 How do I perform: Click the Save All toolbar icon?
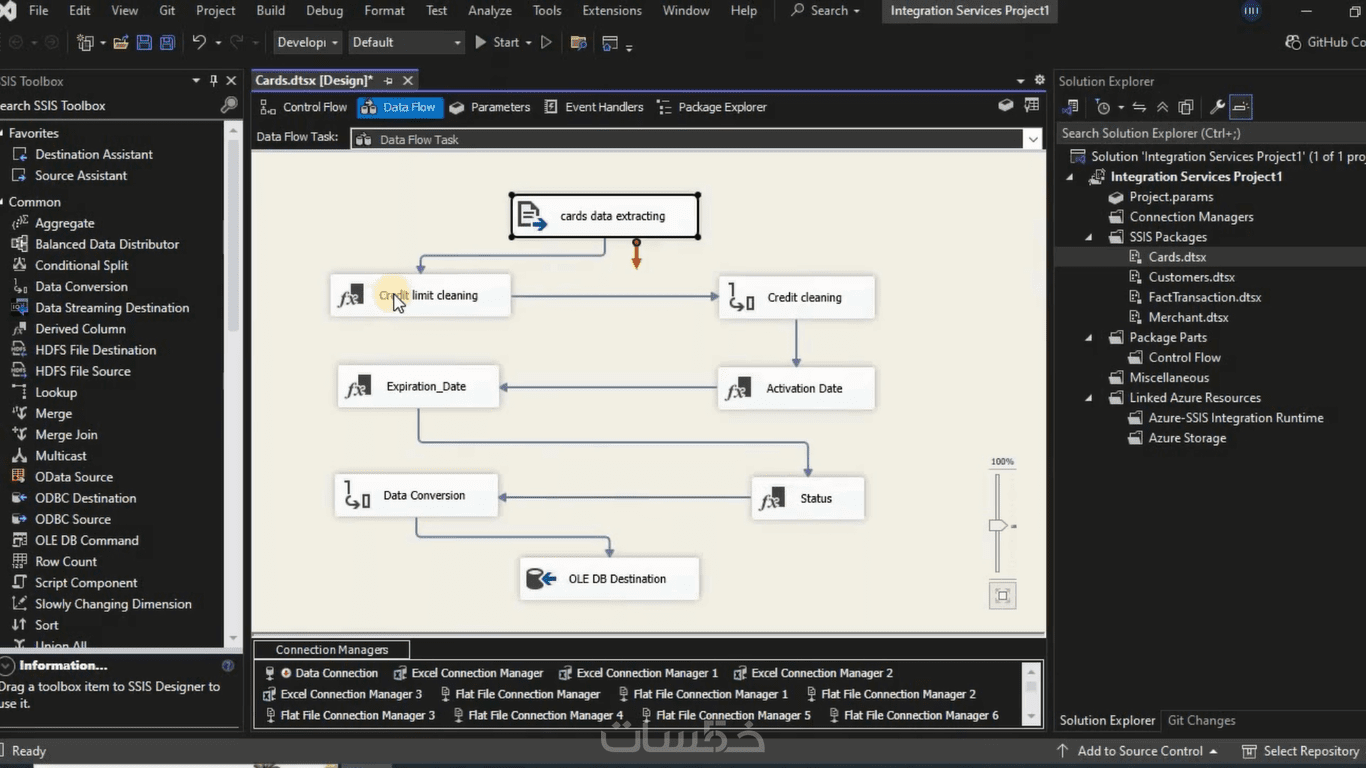coord(167,42)
